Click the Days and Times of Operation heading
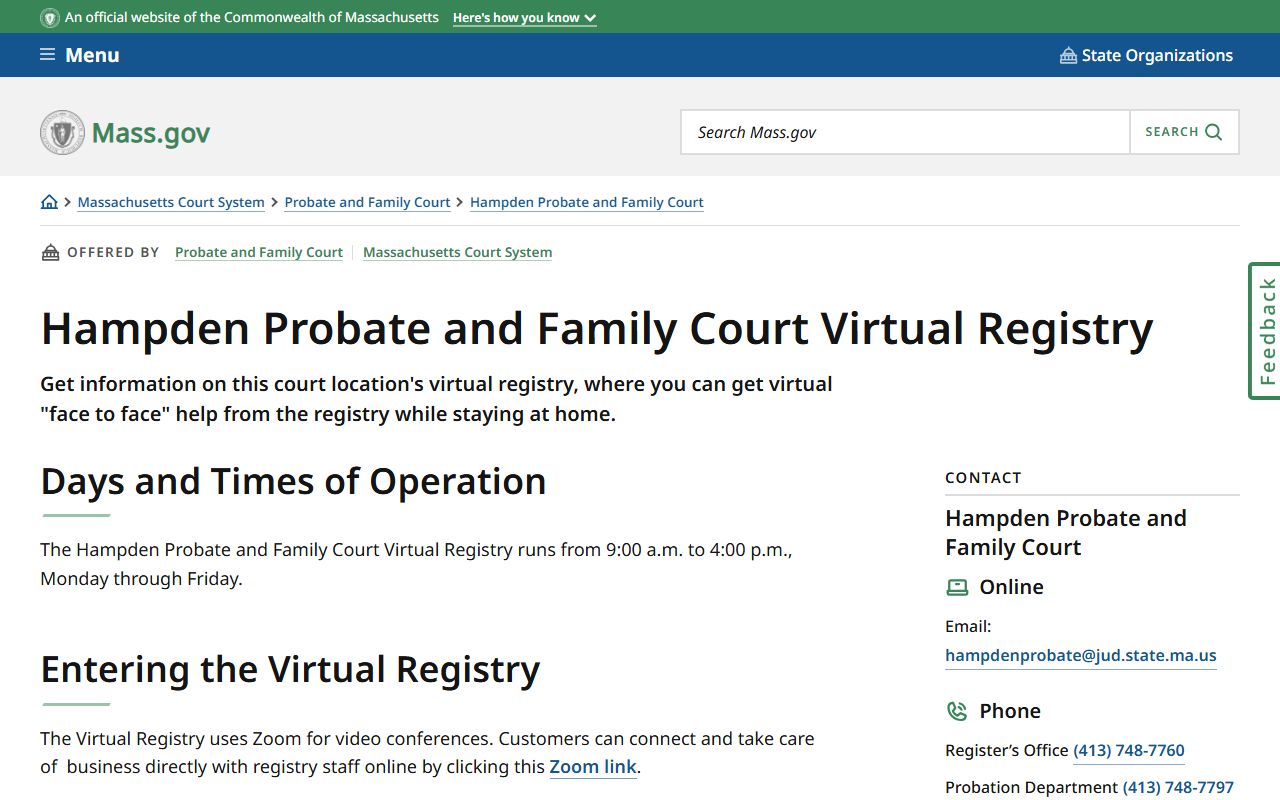1280x800 pixels. [293, 482]
